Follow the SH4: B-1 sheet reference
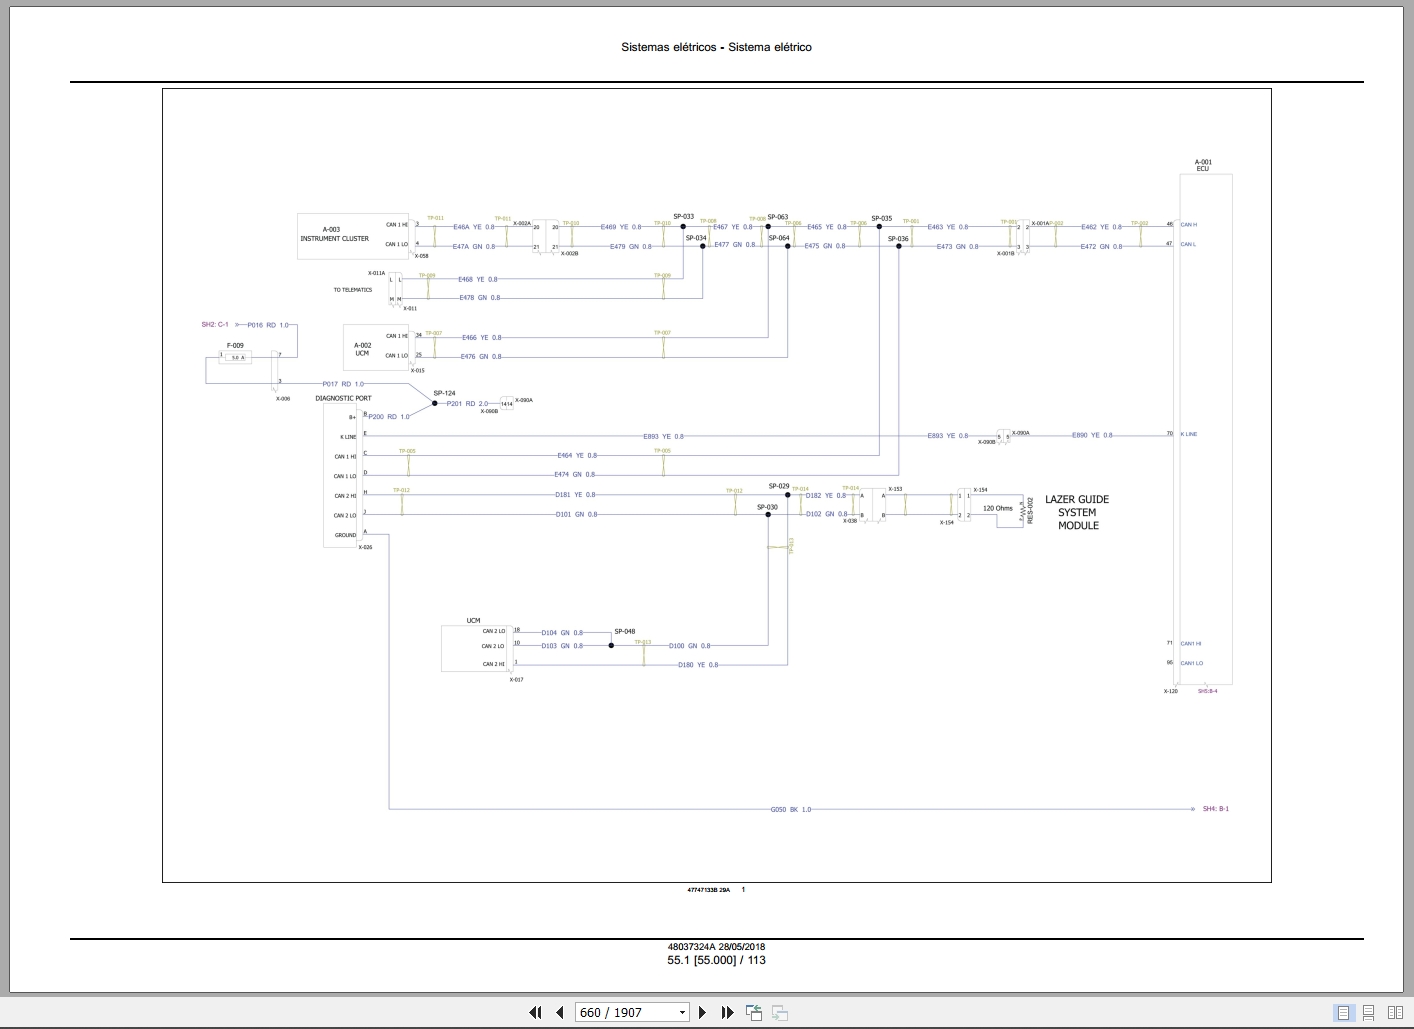Screen dimensions: 1414x1029 pos(1215,809)
